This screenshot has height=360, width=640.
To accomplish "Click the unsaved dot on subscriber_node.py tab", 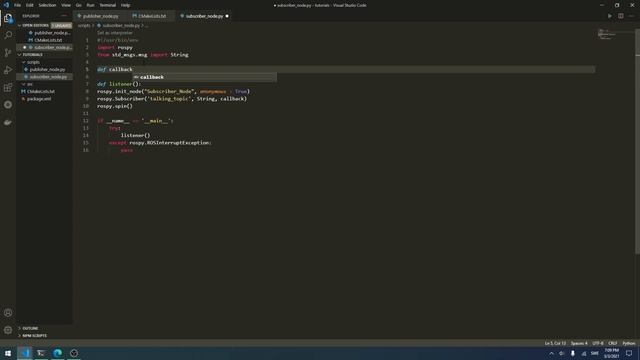I will [x=227, y=16].
